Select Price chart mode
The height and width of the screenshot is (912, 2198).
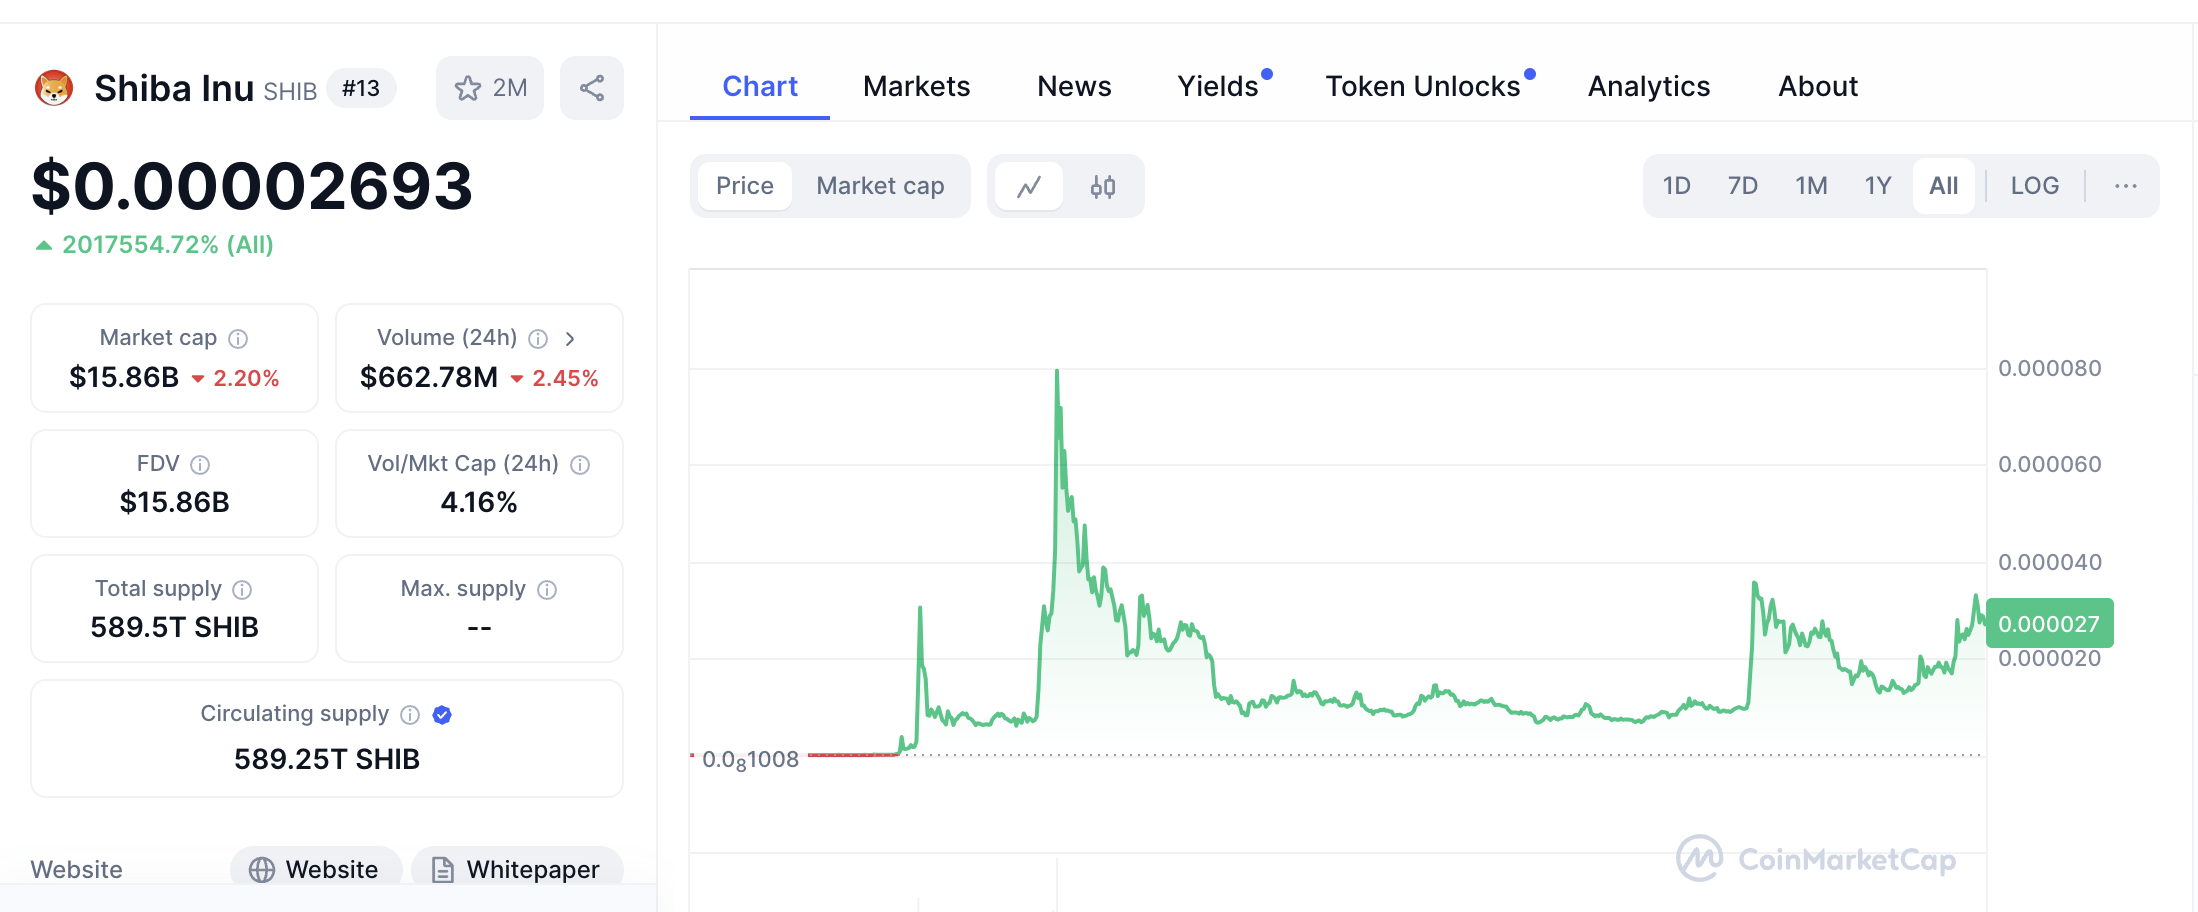click(x=745, y=186)
